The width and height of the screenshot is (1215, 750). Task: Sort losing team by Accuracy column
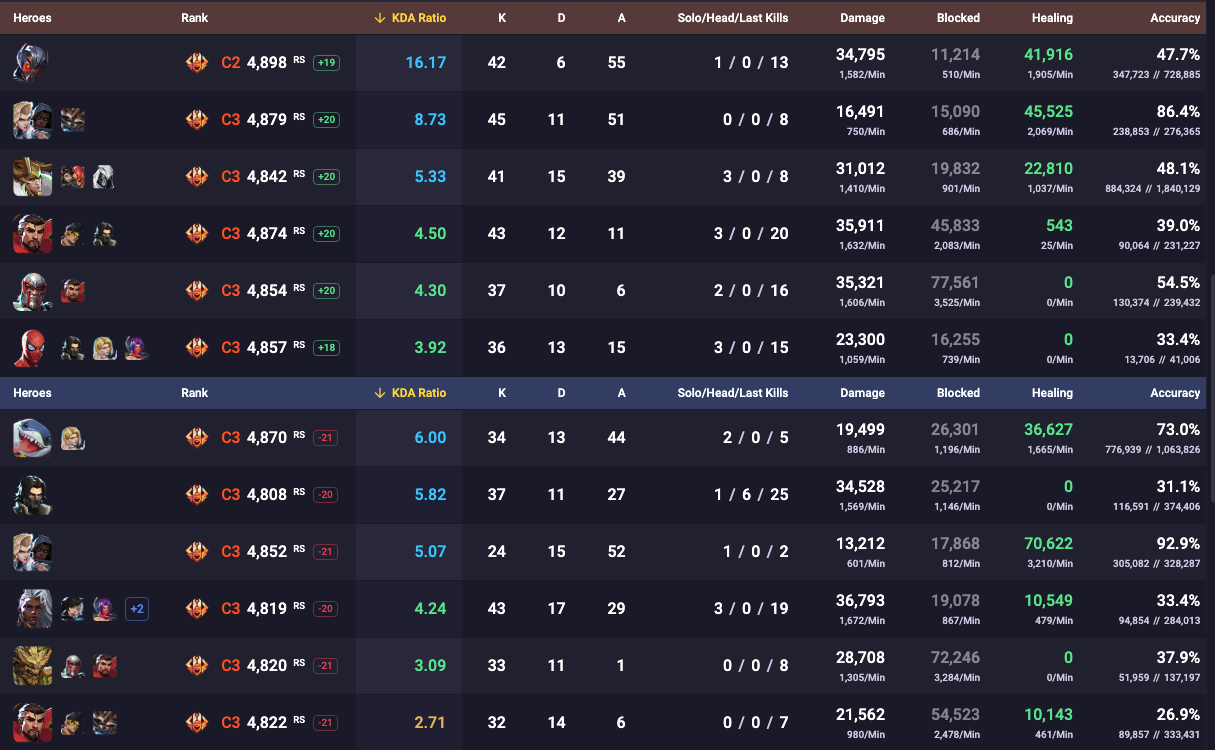1175,393
